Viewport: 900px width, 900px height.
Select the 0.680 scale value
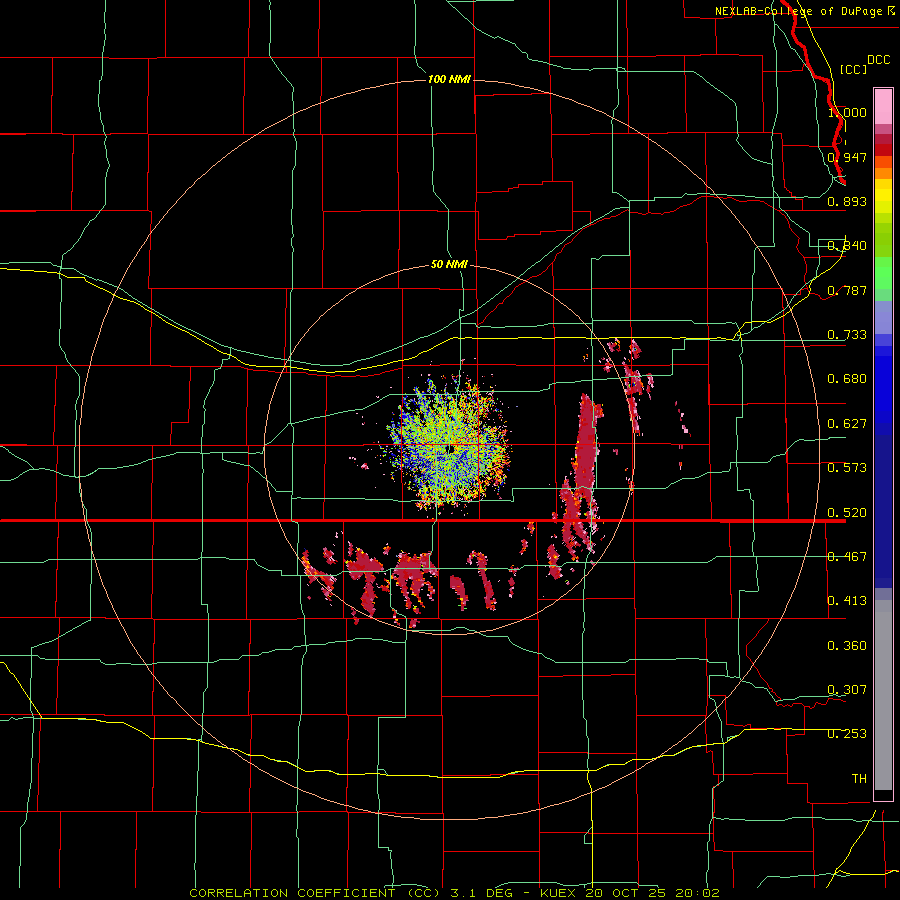[x=847, y=379]
